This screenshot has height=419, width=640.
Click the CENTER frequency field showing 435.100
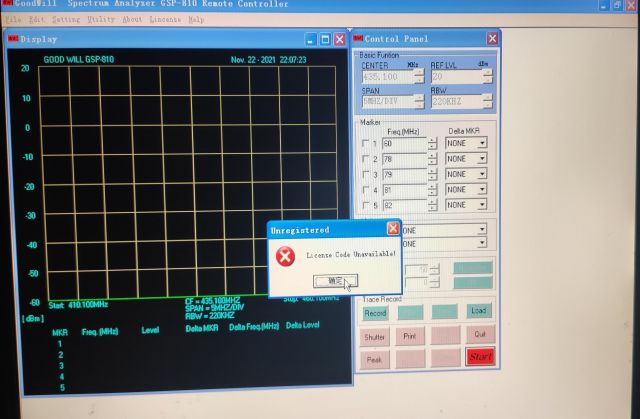tap(387, 77)
